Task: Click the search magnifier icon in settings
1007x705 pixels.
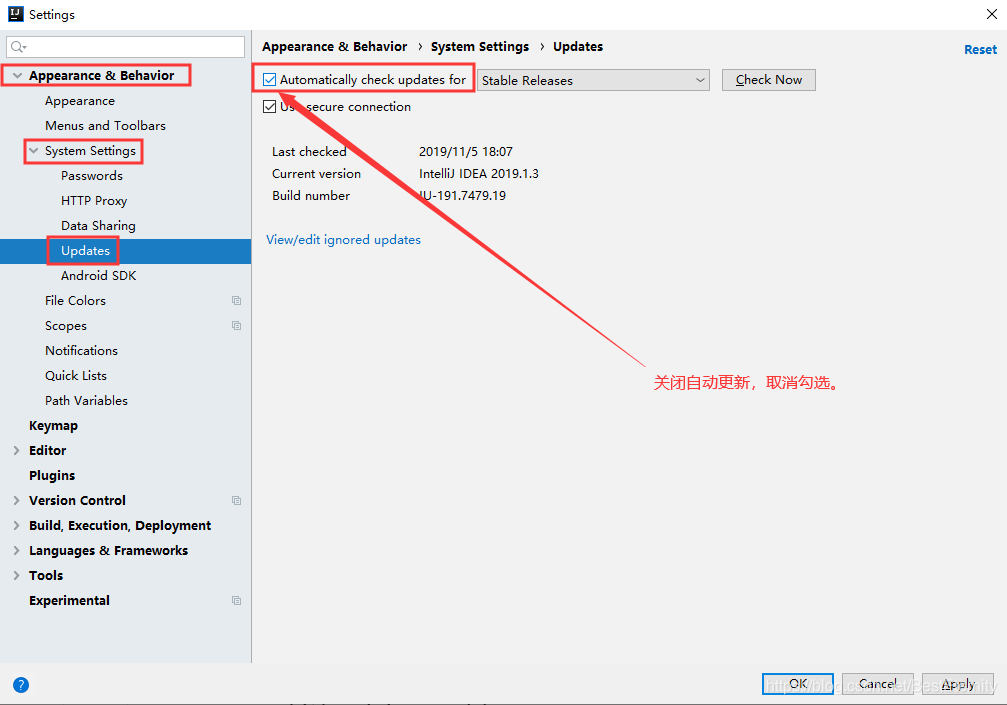Action: tap(18, 47)
